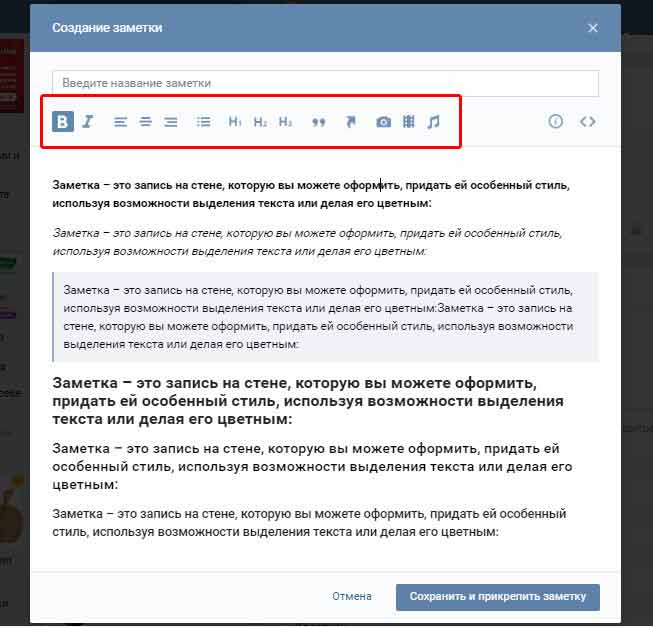This screenshot has height=627, width=653.
Task: Format text as a quote
Action: pos(319,122)
